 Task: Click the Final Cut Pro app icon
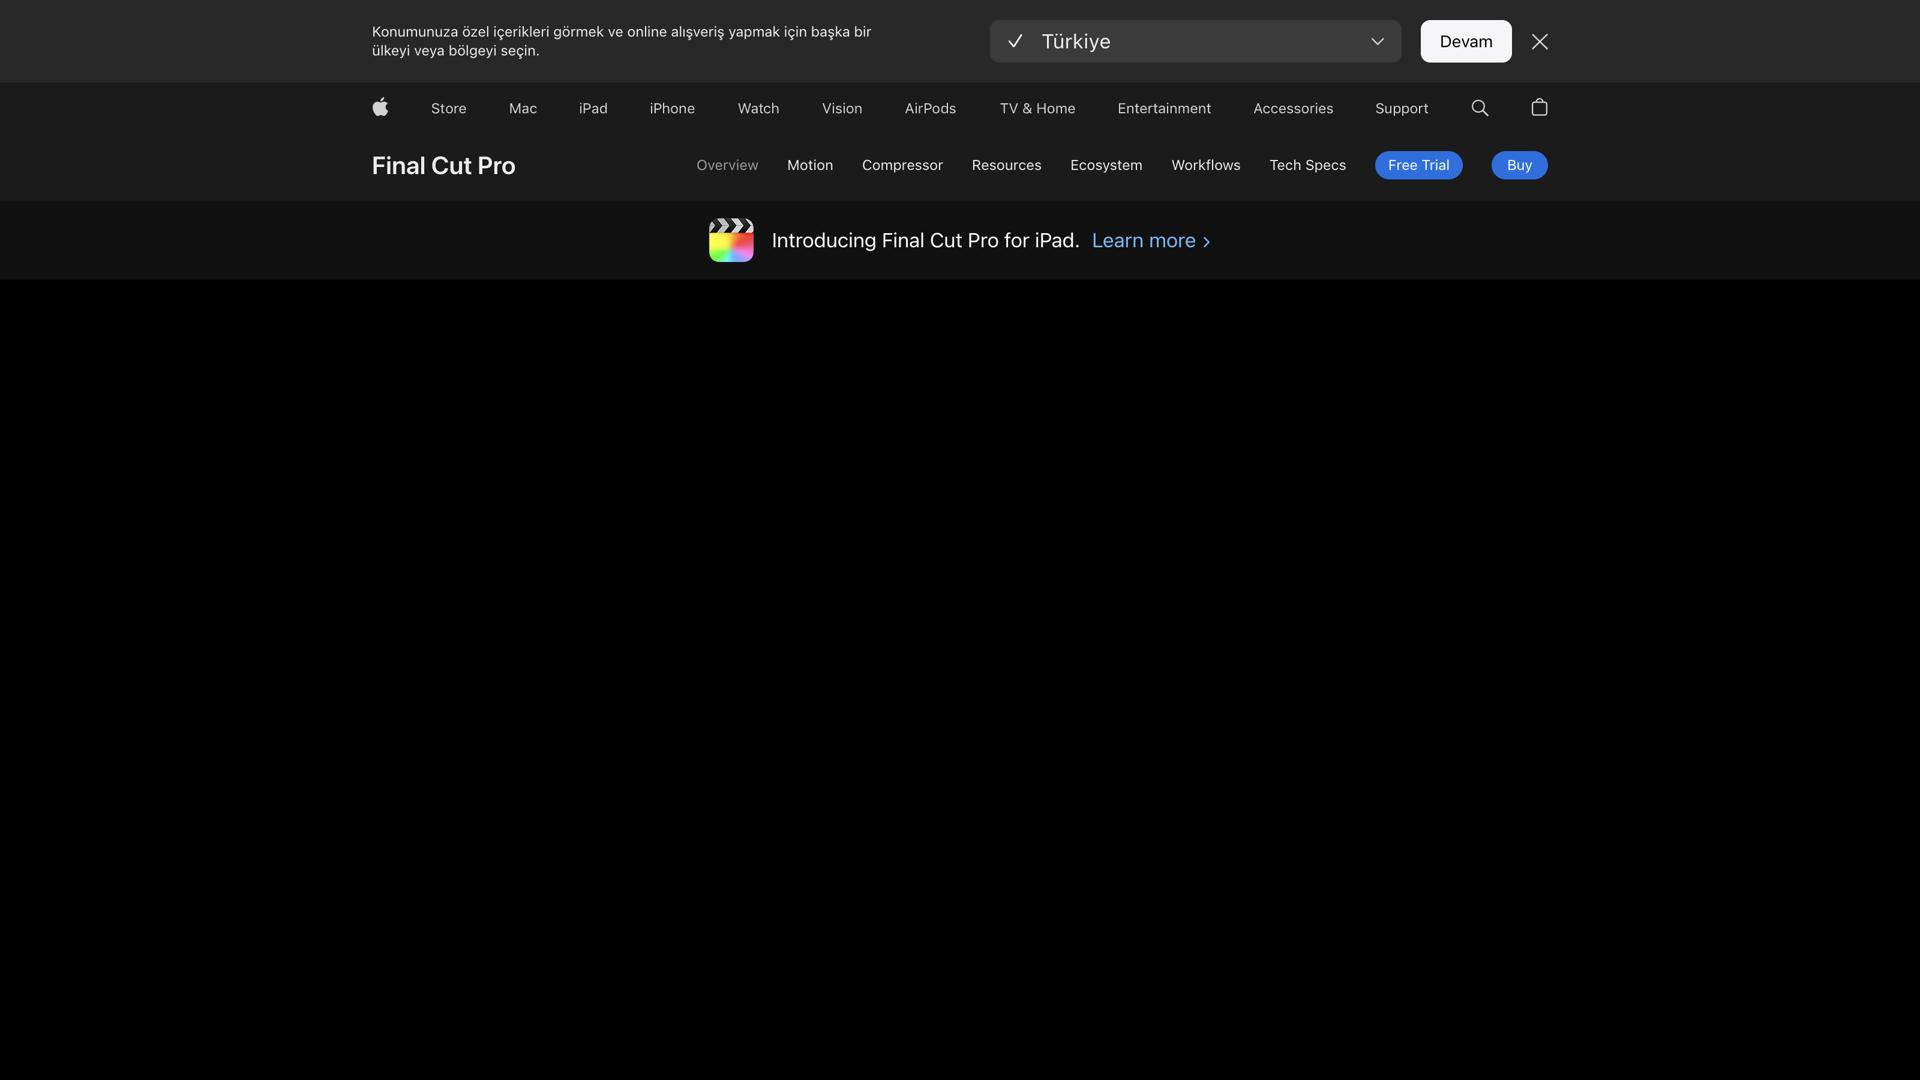click(731, 240)
